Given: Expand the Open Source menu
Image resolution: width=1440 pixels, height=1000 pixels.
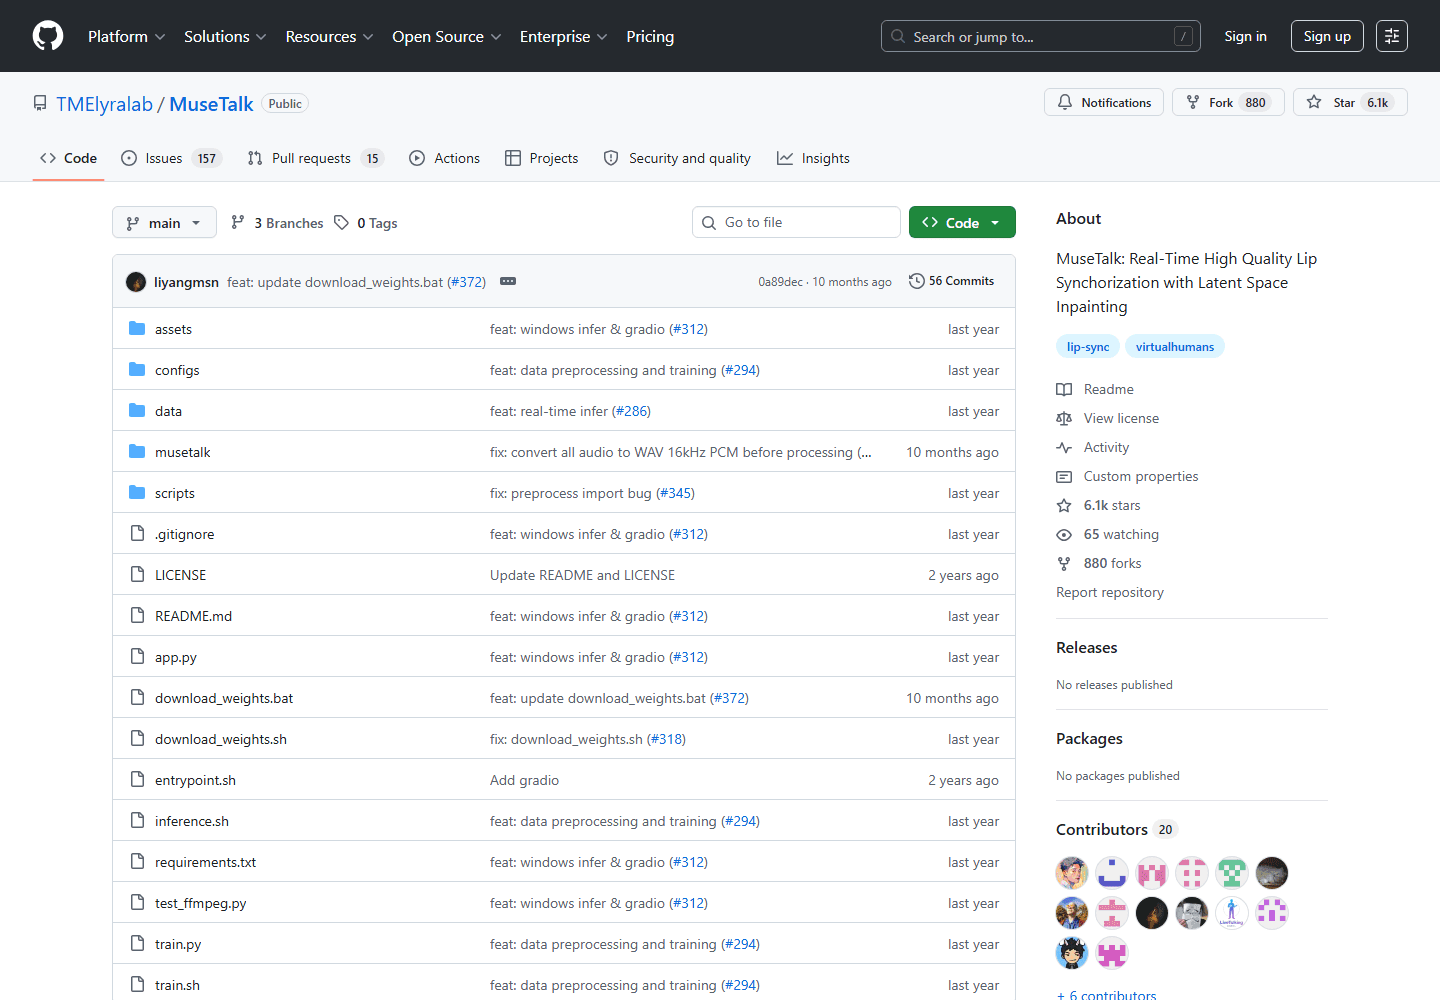Looking at the screenshot, I should click(446, 36).
